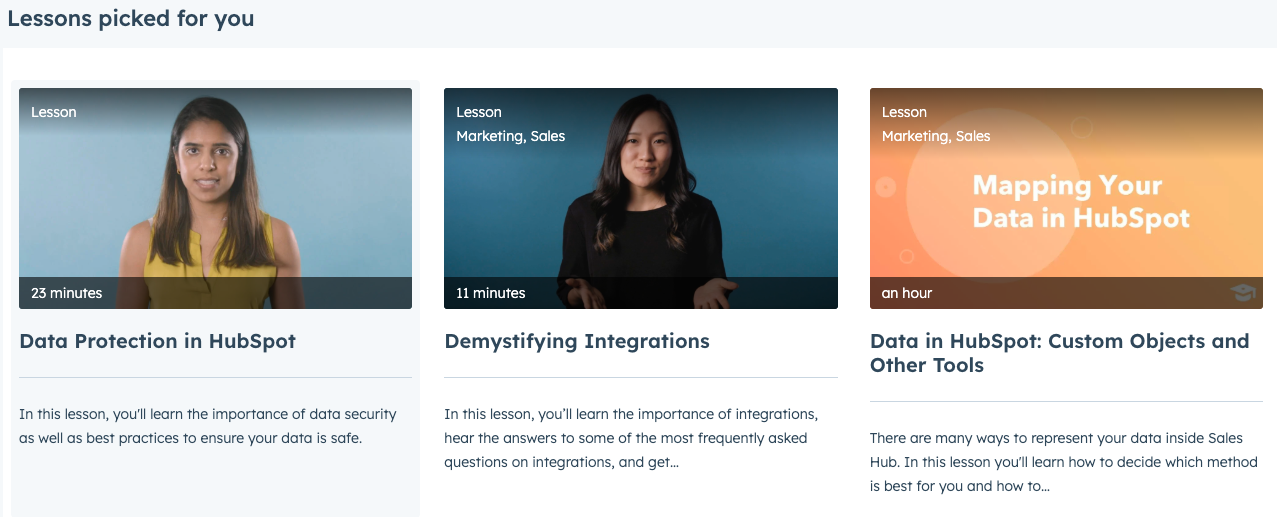Click the an hour duration label
The height and width of the screenshot is (517, 1277).
907,293
